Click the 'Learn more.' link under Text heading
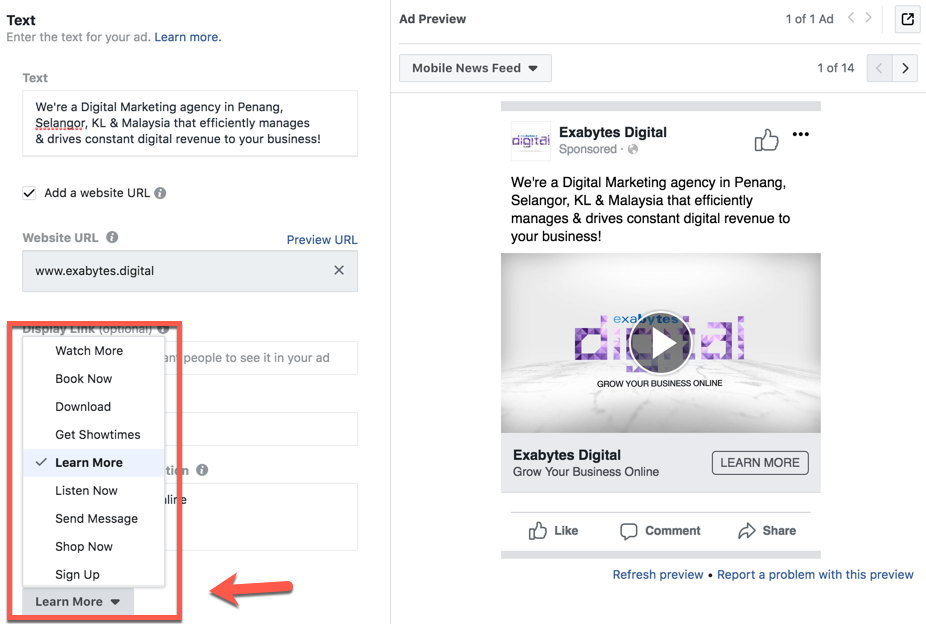 (188, 37)
